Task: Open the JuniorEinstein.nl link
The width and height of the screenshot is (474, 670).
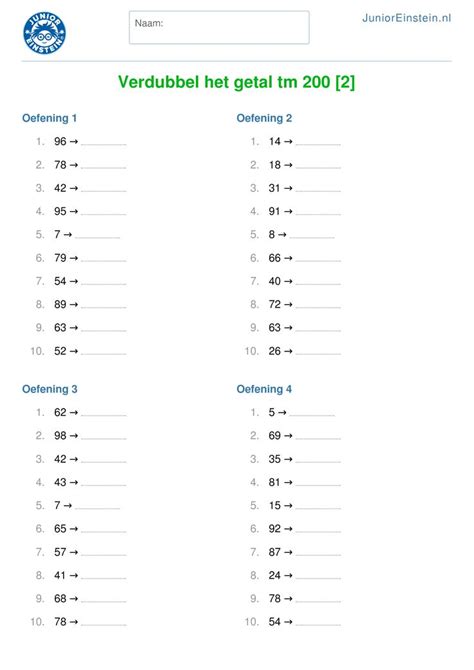Action: coord(406,18)
